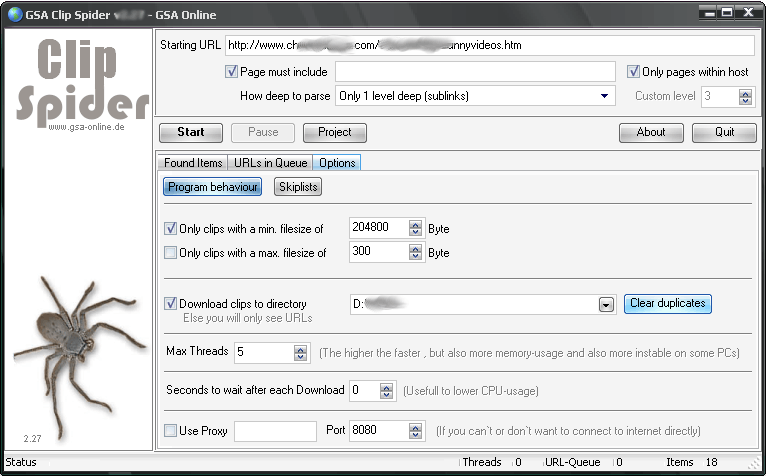Screen dimensions: 766x476
Task: Enable the Use Proxy checkbox
Action: pos(170,431)
